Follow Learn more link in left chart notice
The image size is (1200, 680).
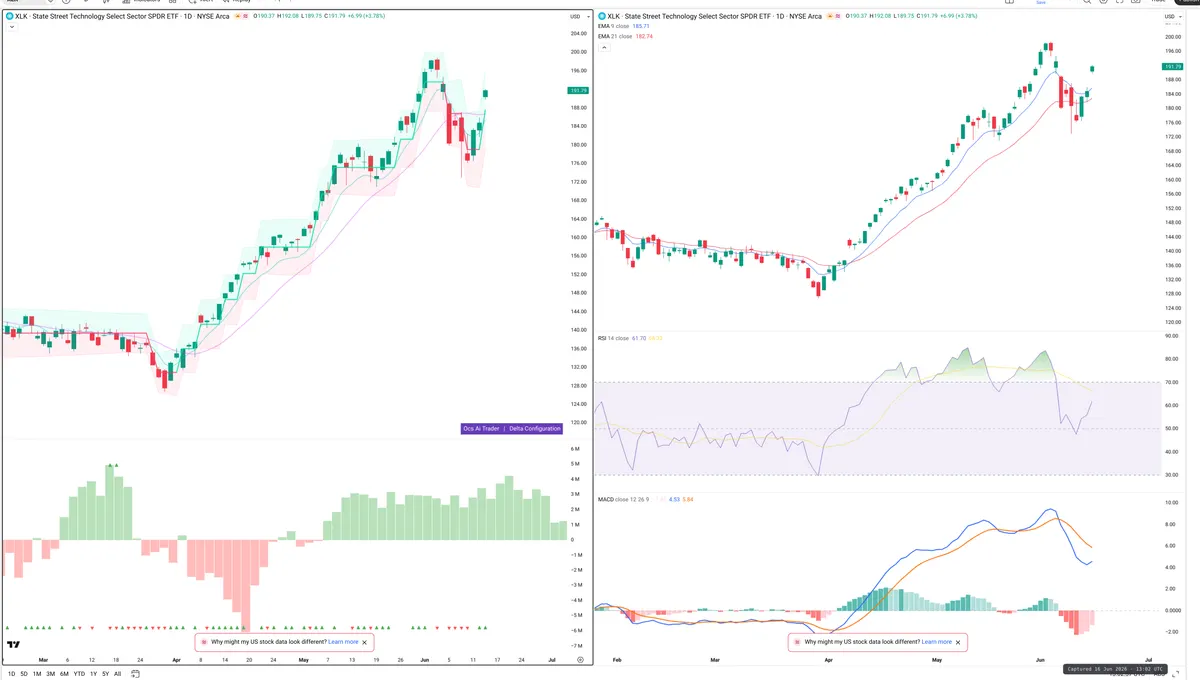[x=343, y=642]
